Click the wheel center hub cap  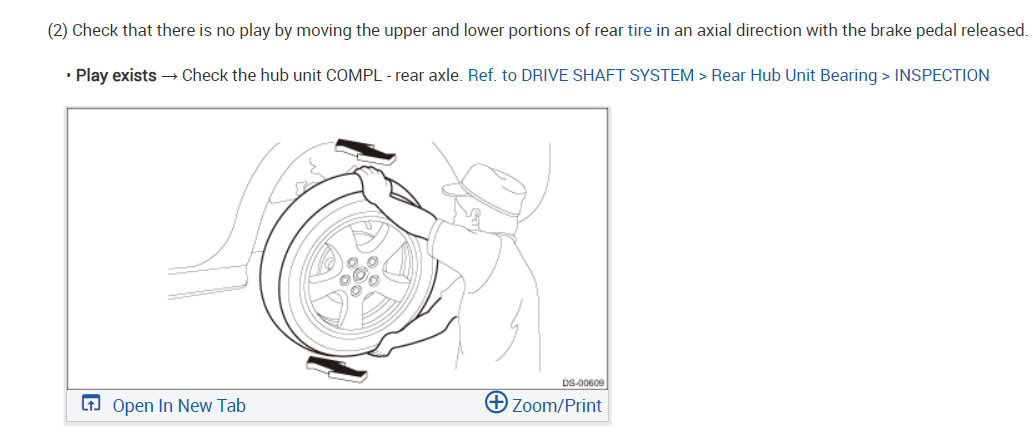(356, 273)
